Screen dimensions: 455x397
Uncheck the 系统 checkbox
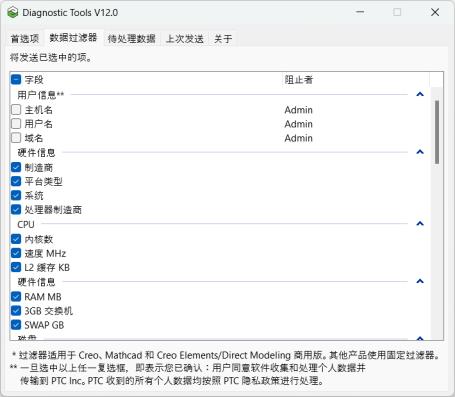coord(16,195)
